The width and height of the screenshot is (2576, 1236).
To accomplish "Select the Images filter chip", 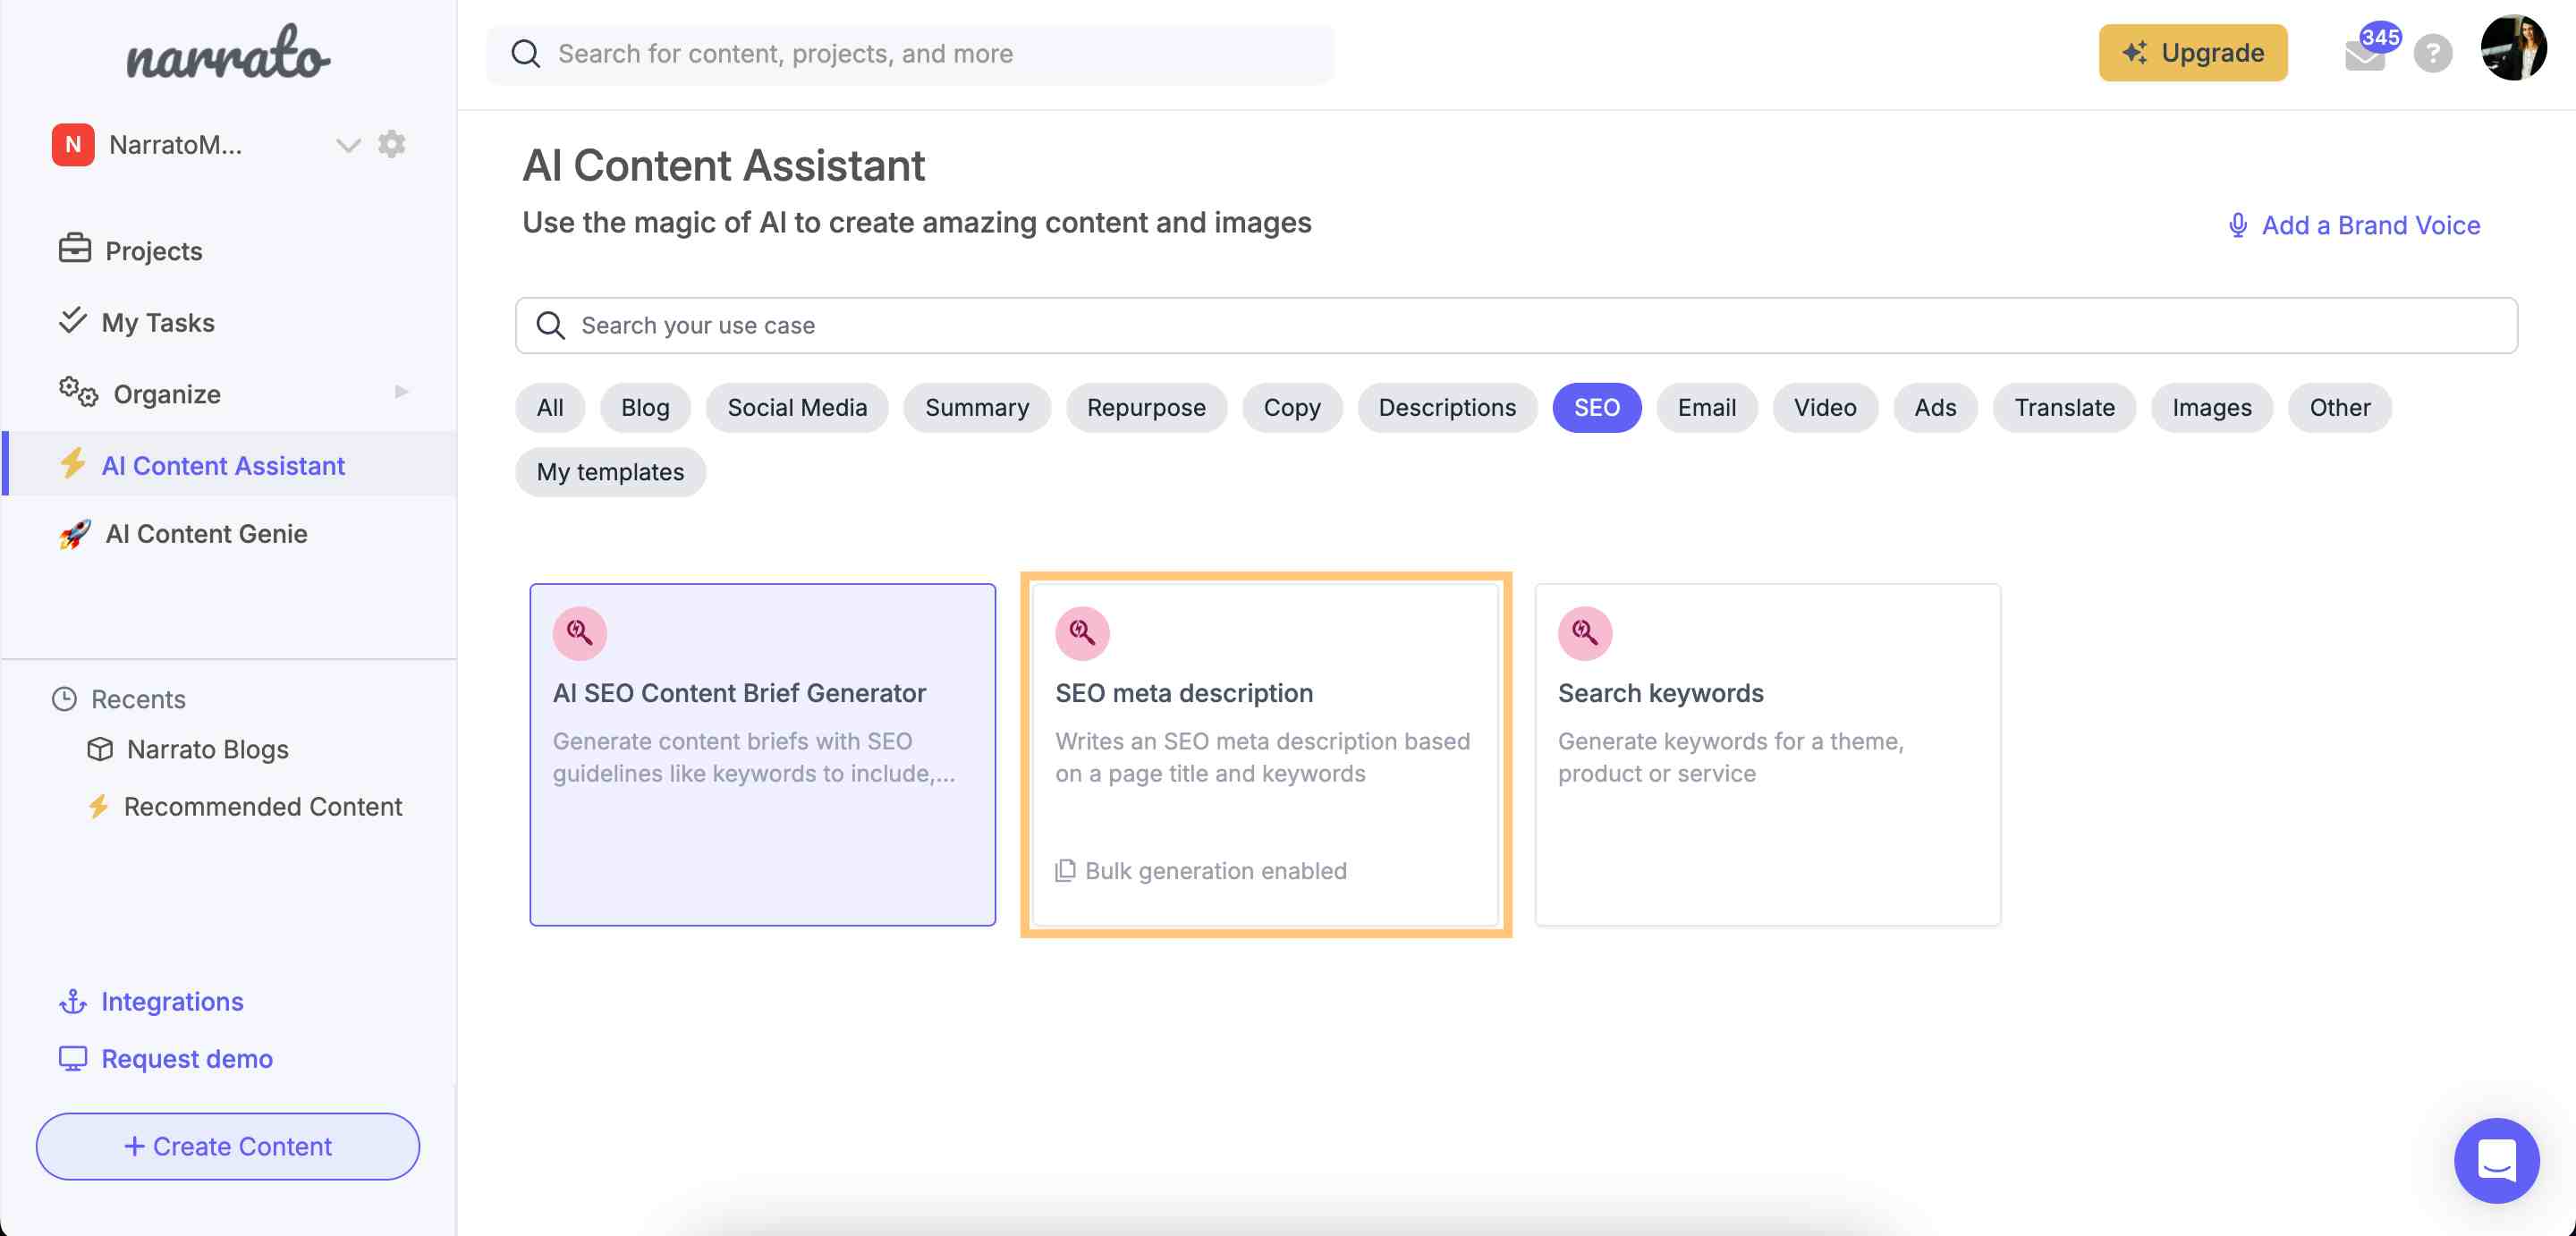I will (x=2212, y=407).
